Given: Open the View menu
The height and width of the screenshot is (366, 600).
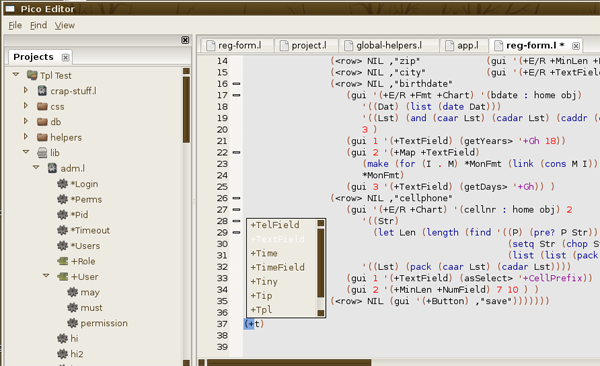Looking at the screenshot, I should [x=65, y=25].
